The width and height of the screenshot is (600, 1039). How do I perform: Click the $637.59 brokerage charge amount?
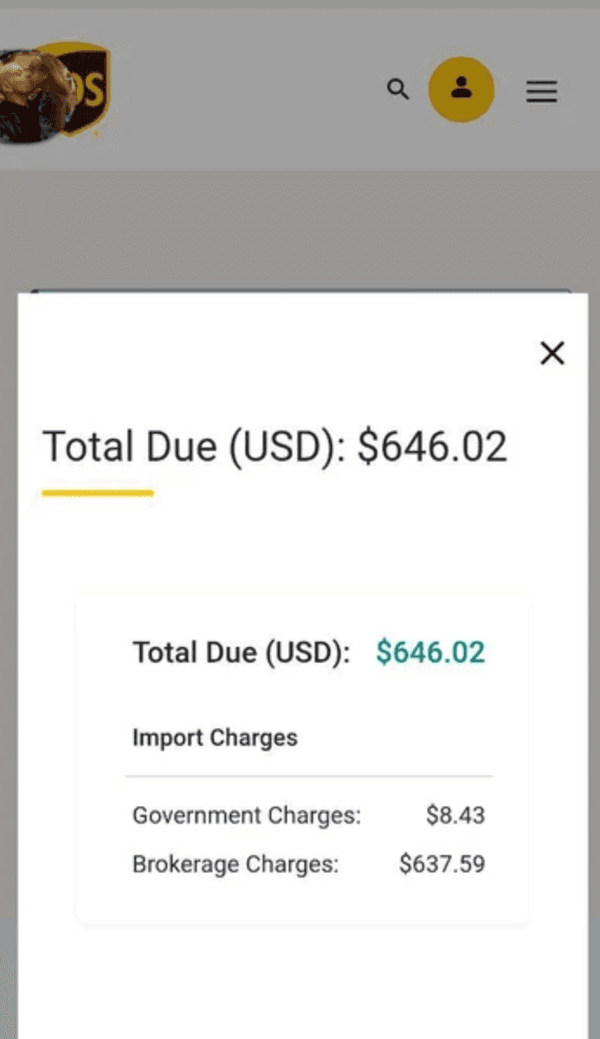point(441,864)
